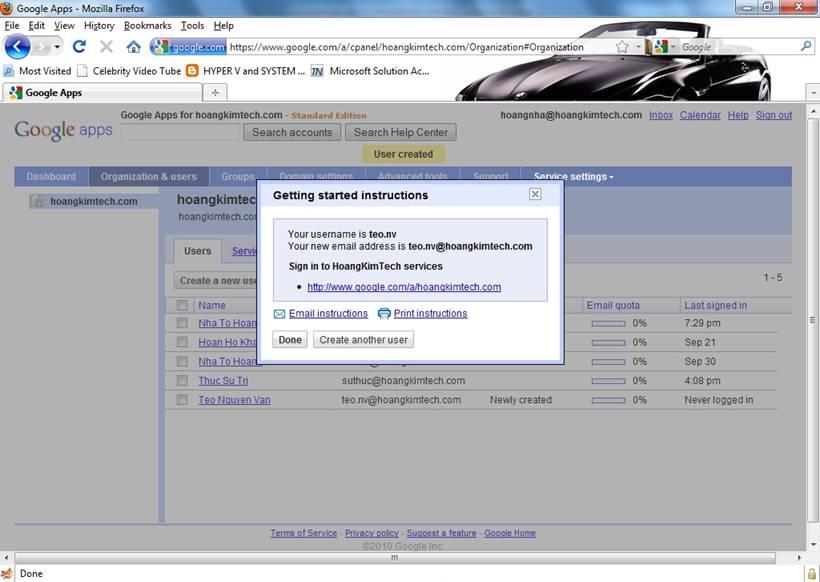This screenshot has width=820, height=582.
Task: Open the HYPER V and SYSTEM bookmark
Action: (x=246, y=71)
